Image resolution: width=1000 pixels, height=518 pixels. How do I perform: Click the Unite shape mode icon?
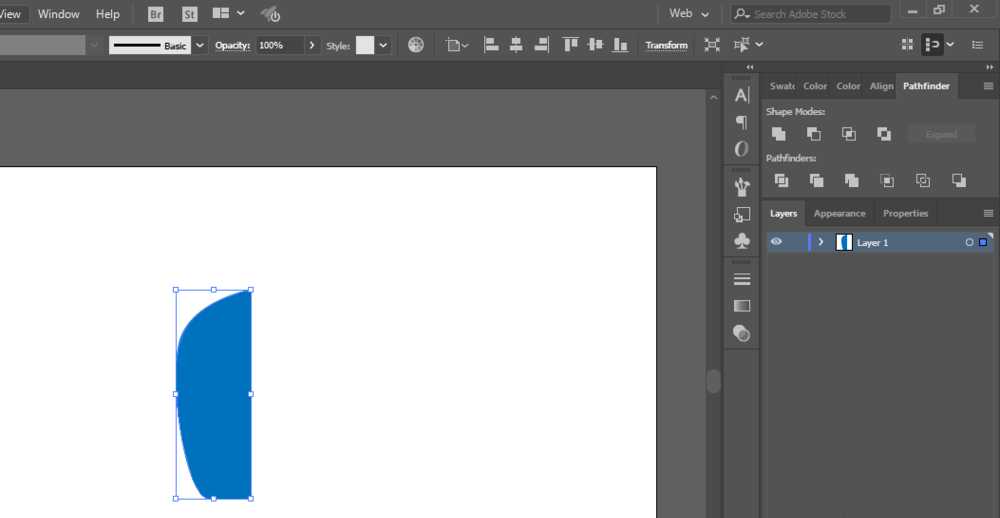778,134
